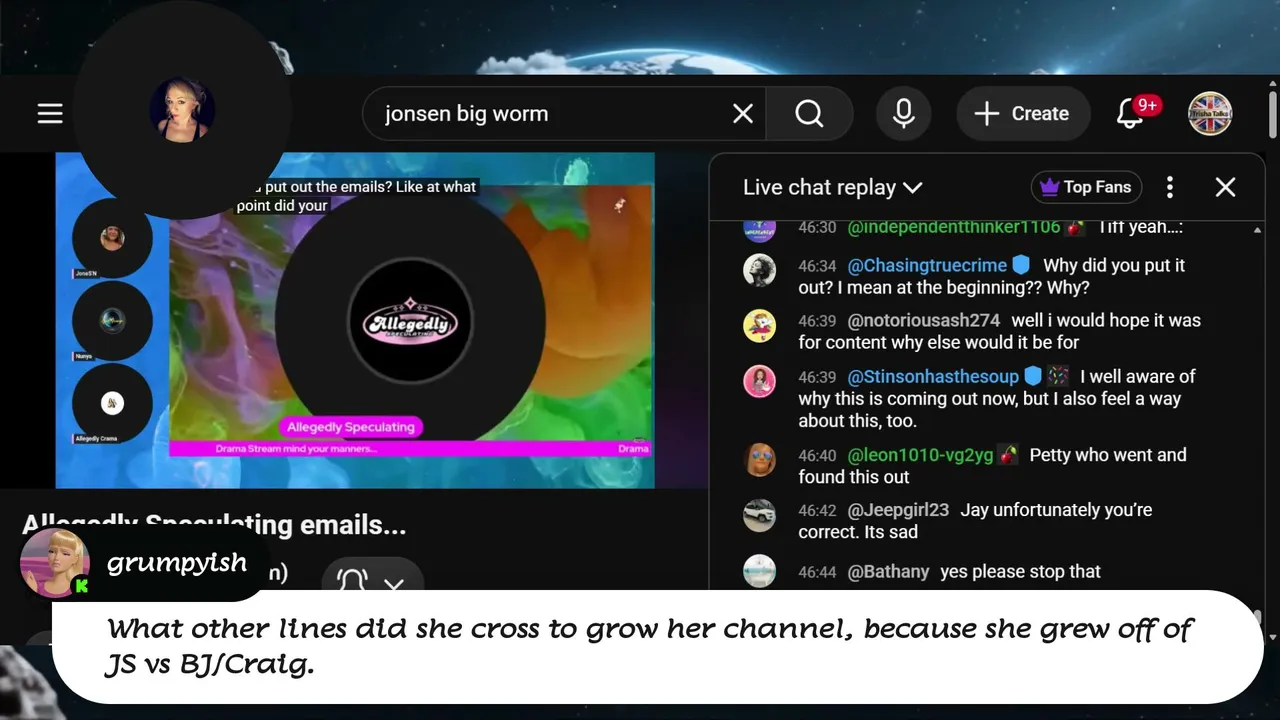The width and height of the screenshot is (1280, 720).
Task: Click the avatar beside @Bathany's message
Action: click(760, 572)
